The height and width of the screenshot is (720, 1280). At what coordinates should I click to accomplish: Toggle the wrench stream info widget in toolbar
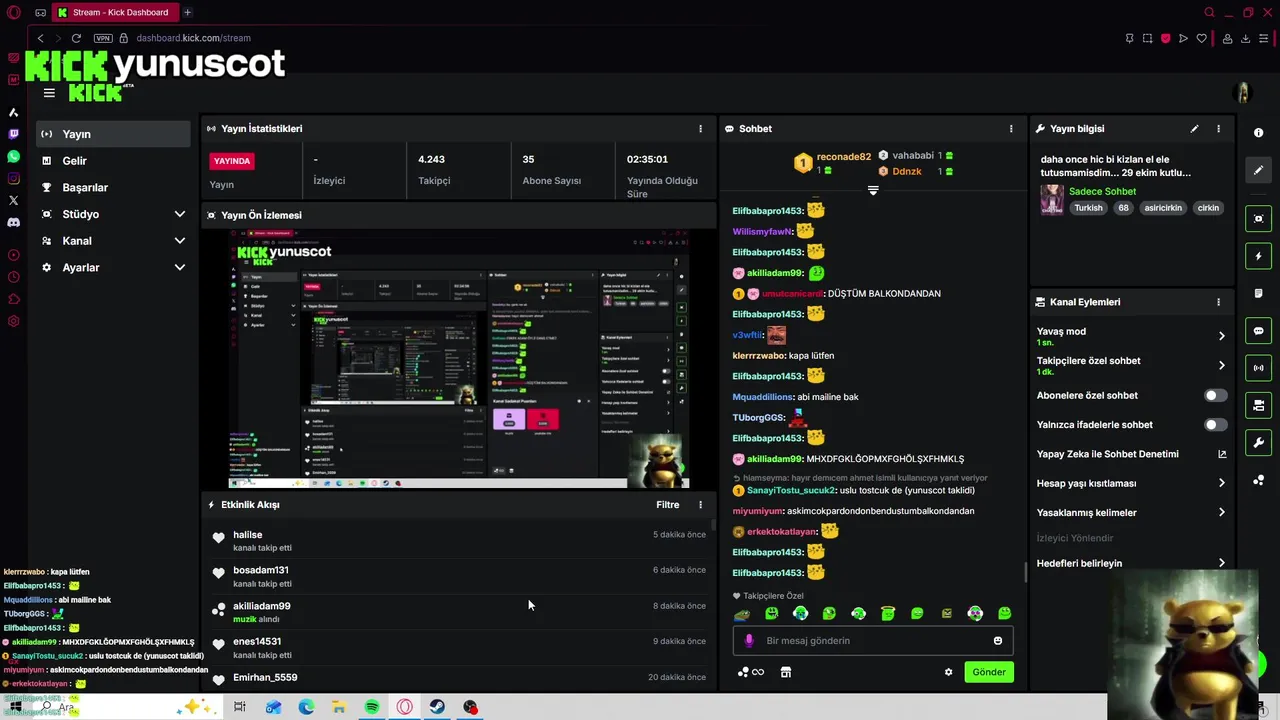[x=1258, y=442]
